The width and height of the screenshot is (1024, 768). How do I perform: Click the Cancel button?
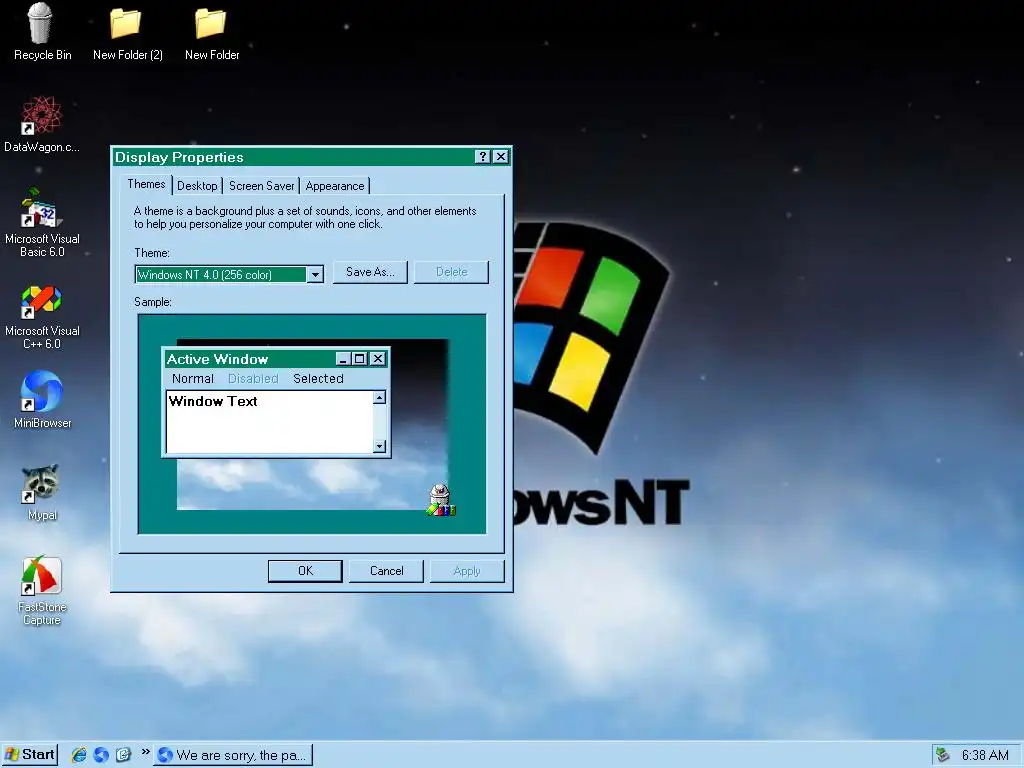tap(387, 571)
